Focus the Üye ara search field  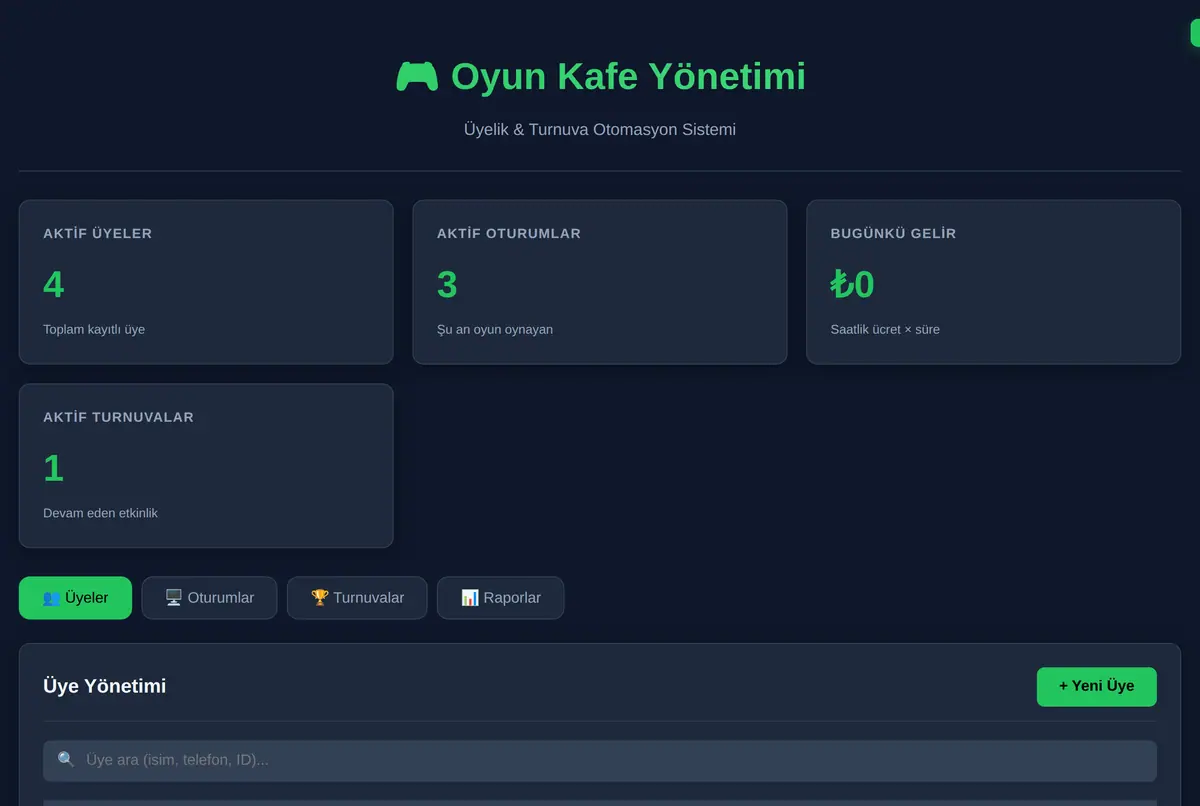click(x=600, y=761)
